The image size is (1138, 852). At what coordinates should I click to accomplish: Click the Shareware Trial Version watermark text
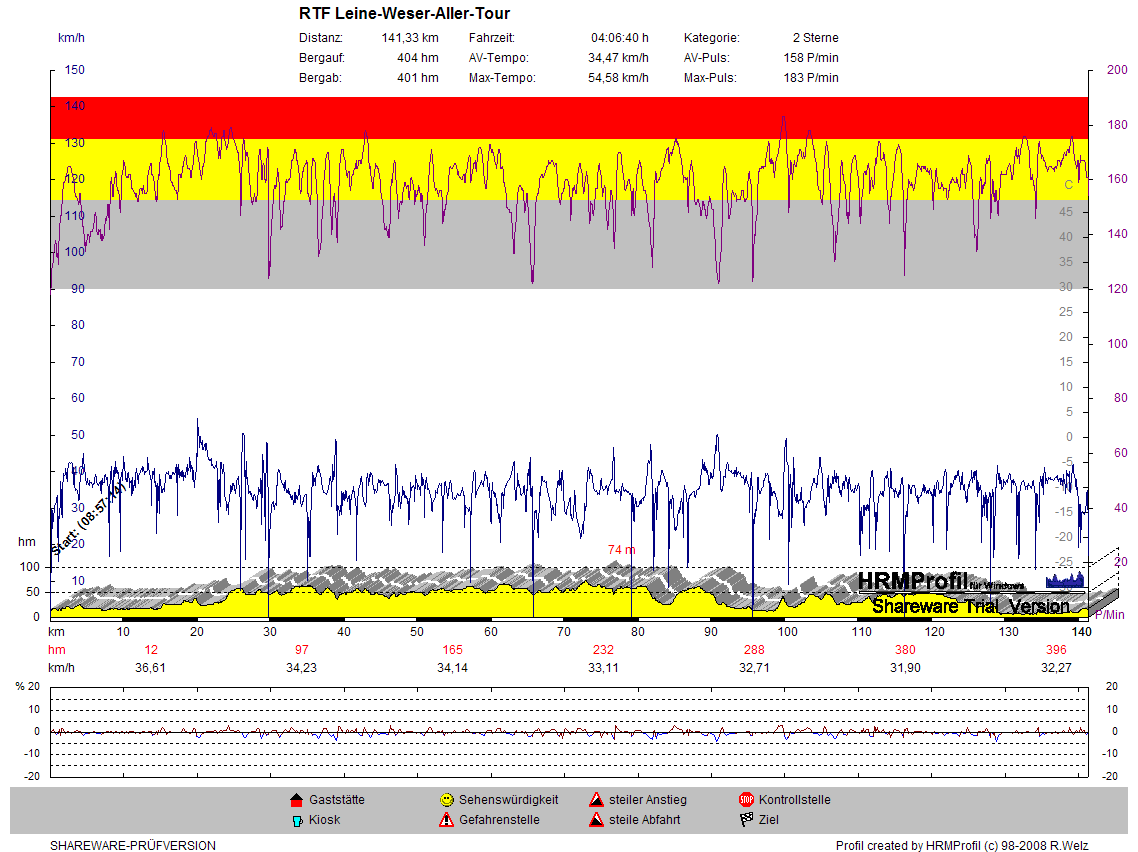click(x=970, y=606)
